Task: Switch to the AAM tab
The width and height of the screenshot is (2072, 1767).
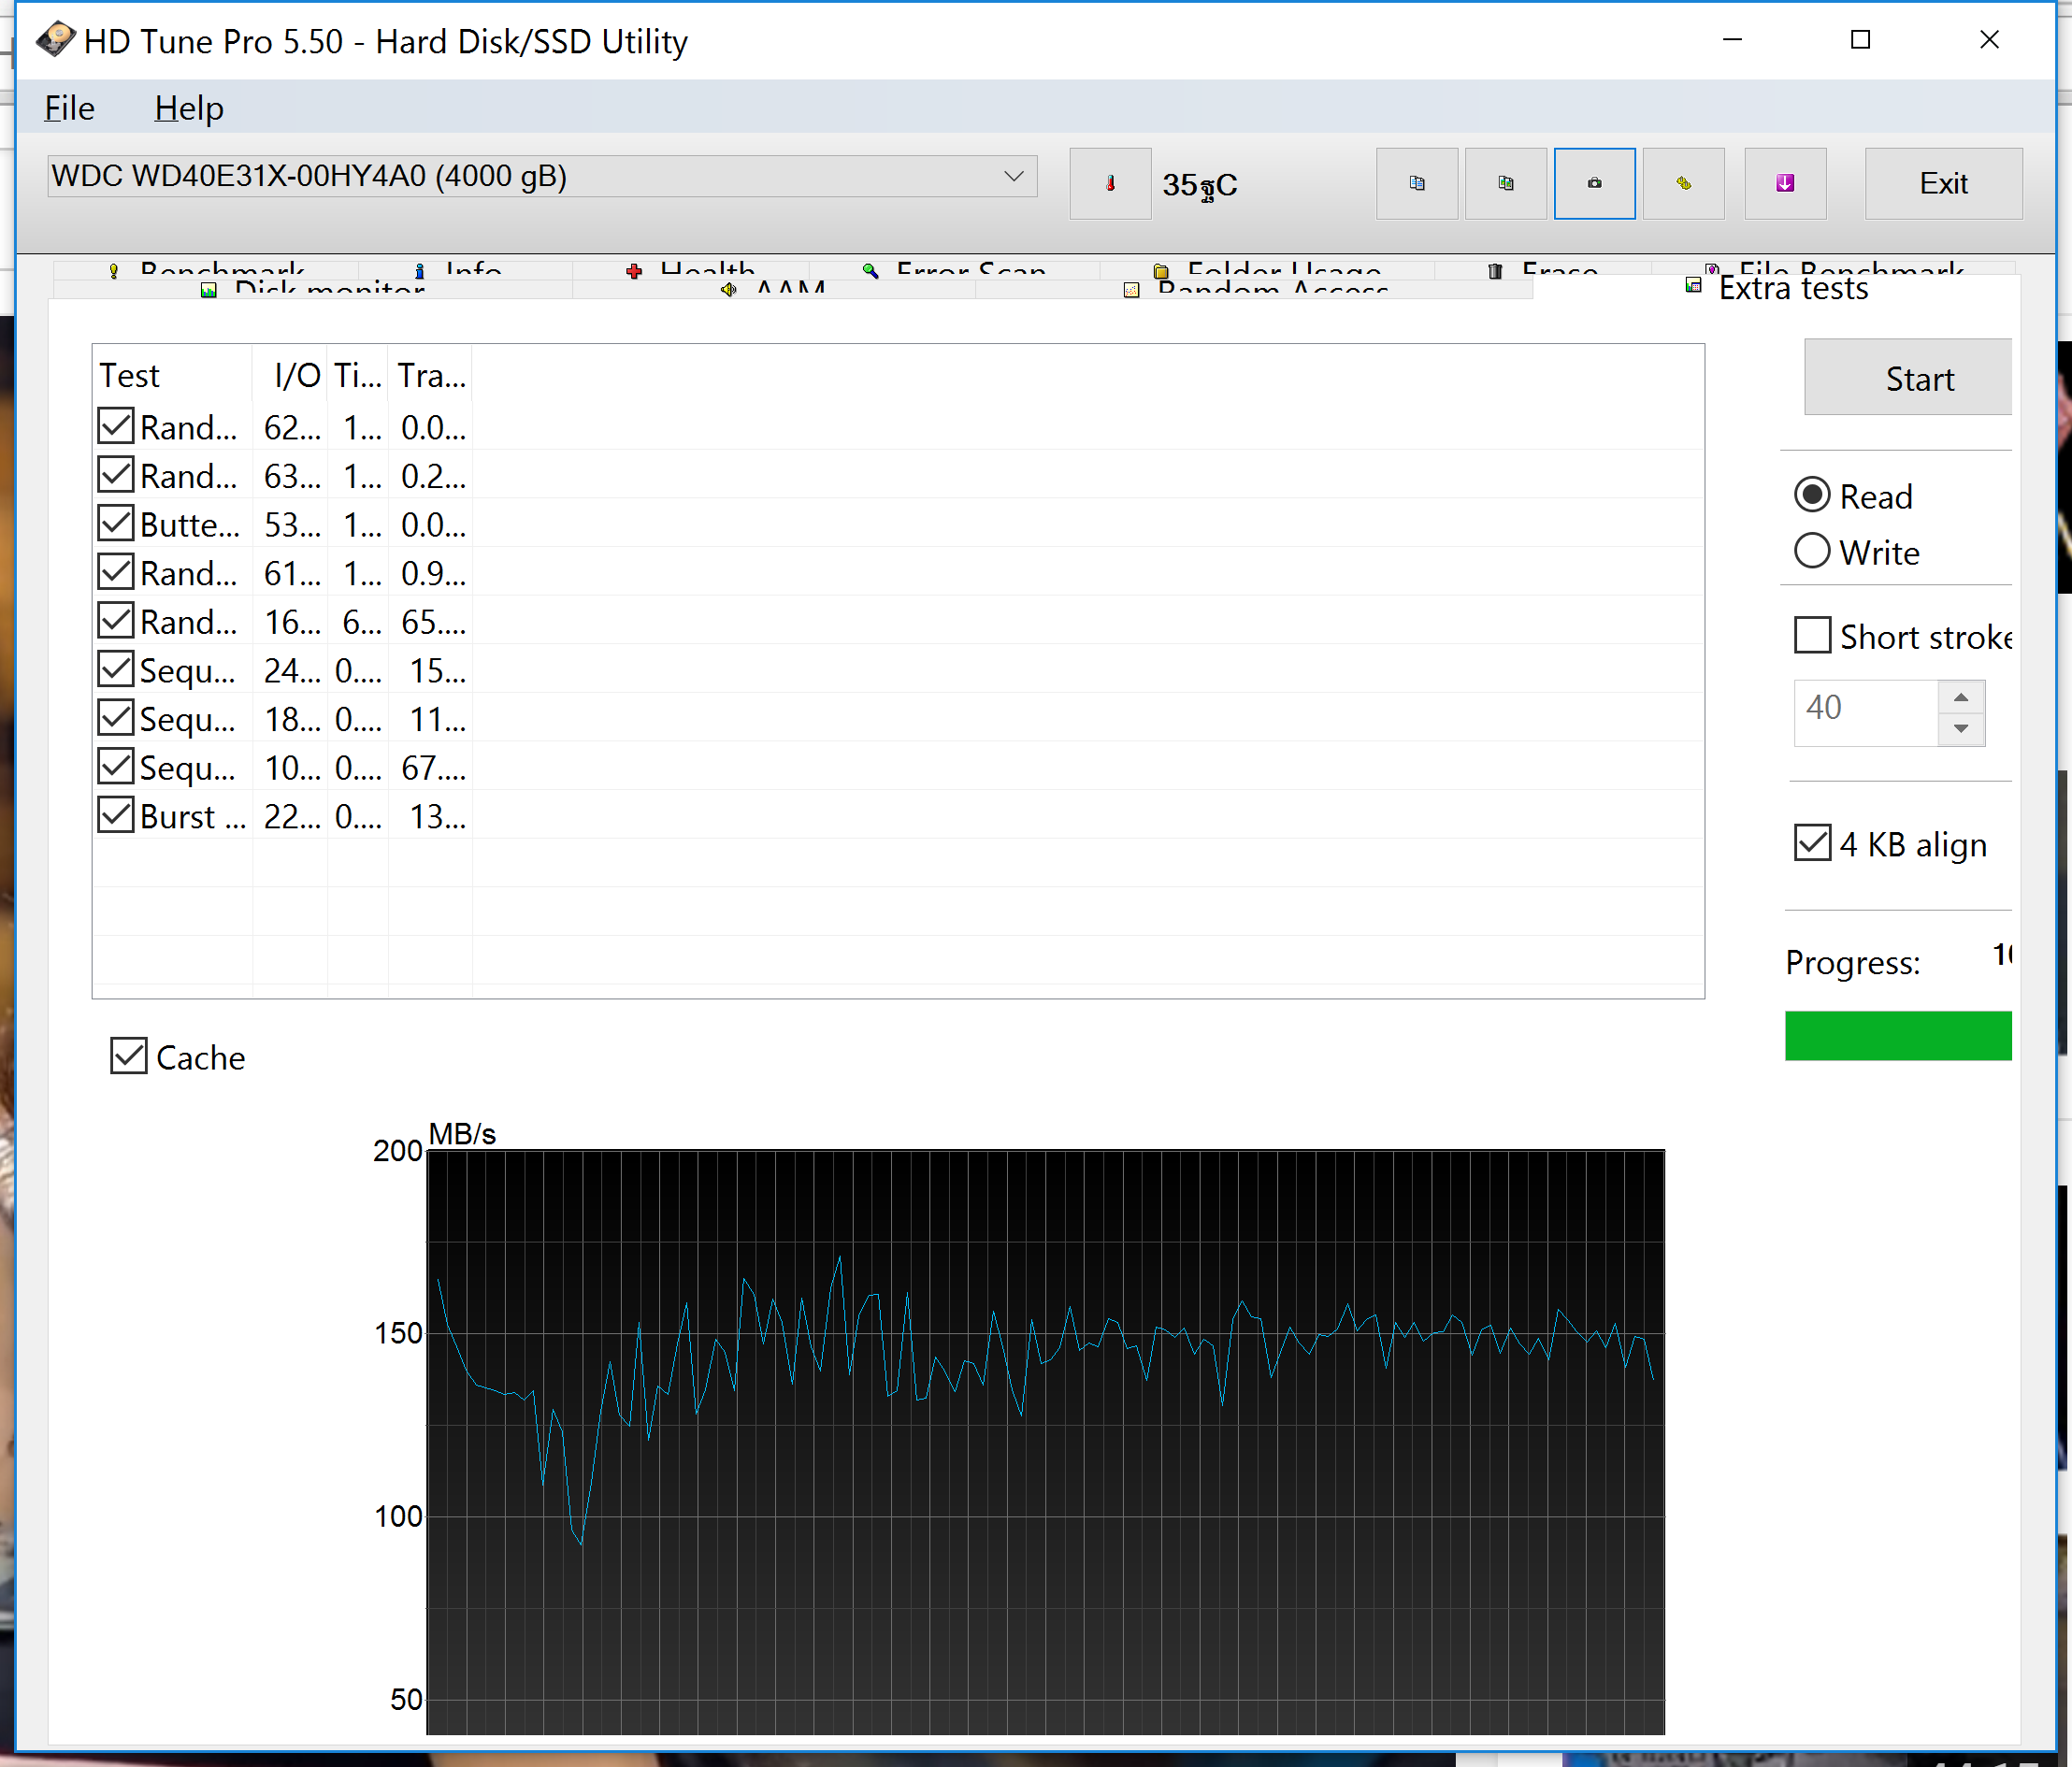Action: [774, 289]
